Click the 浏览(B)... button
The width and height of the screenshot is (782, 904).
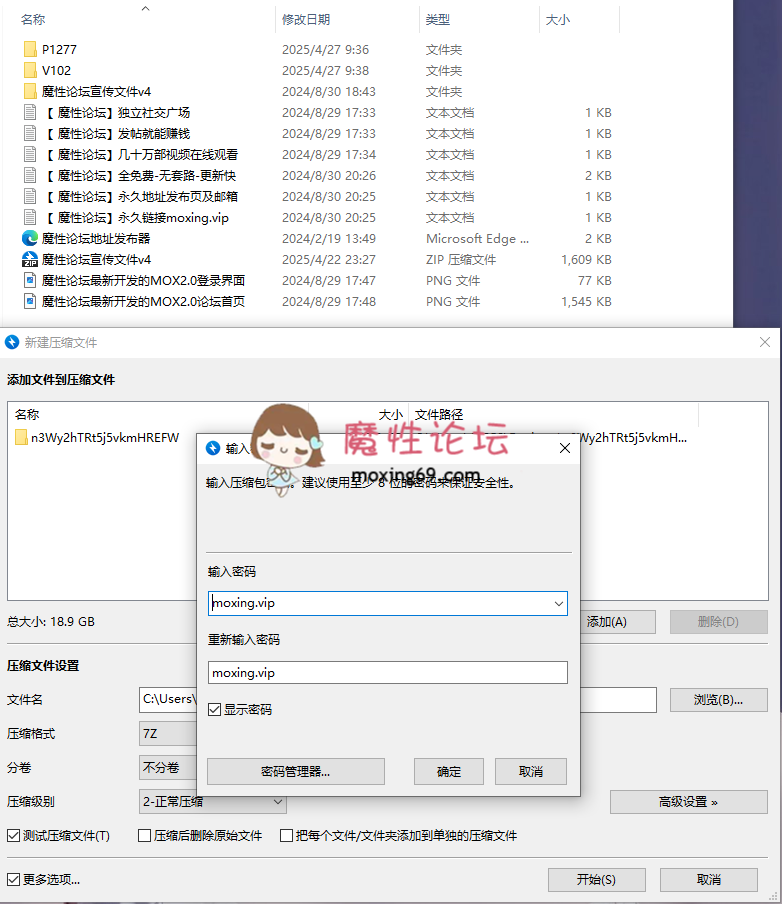pyautogui.click(x=719, y=700)
